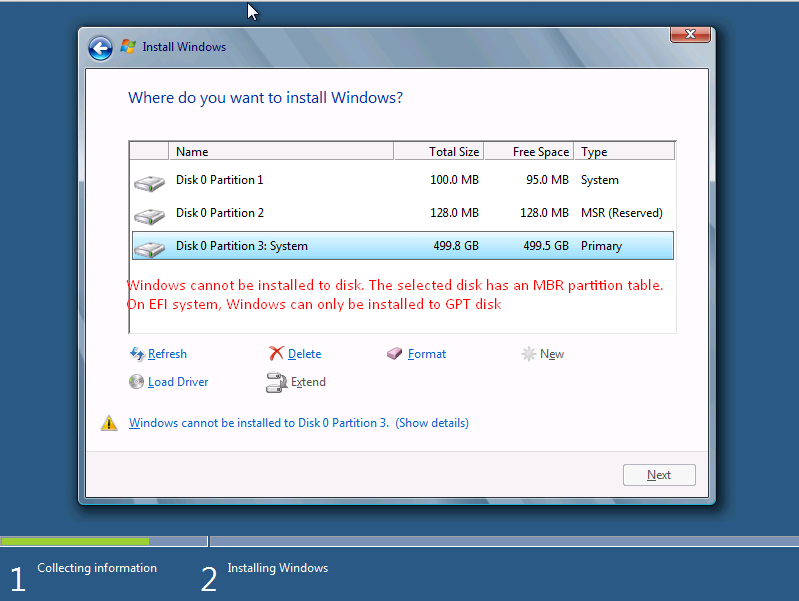
Task: Click the yellow warning triangle icon
Action: [x=109, y=423]
